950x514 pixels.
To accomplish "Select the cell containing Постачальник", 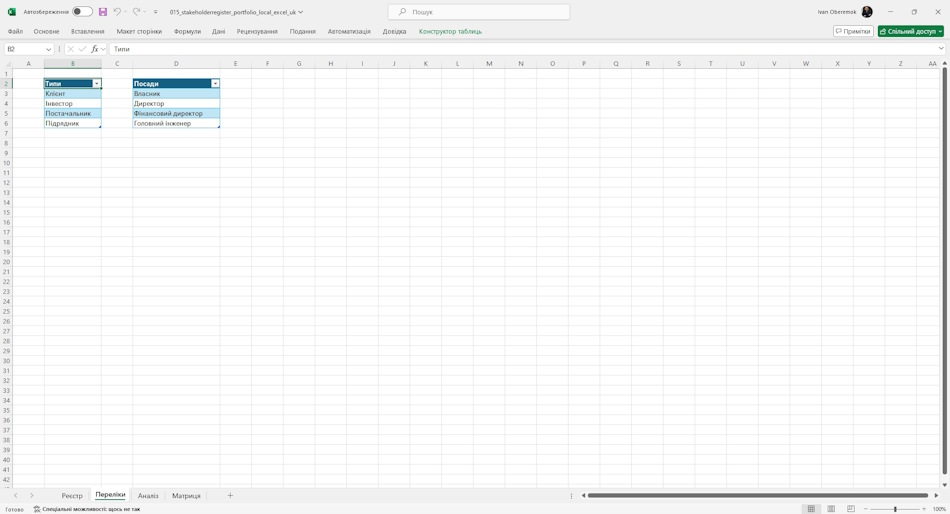I will coord(73,113).
